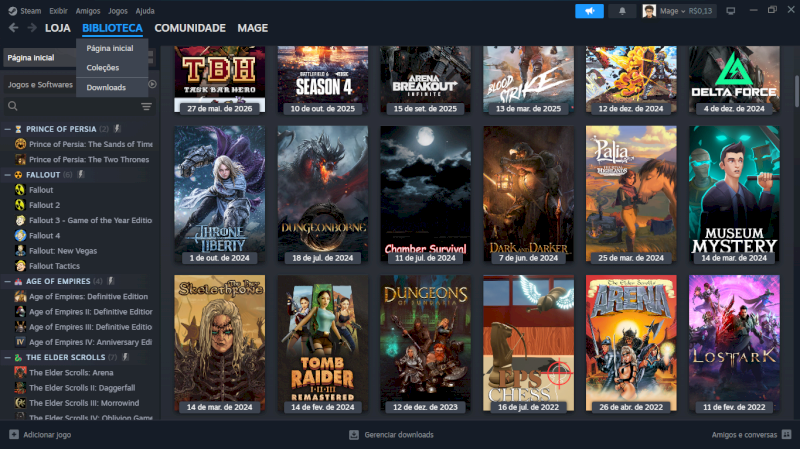Image resolution: width=800 pixels, height=449 pixels.
Task: Collapse the PRINCE OF PERSIA collection
Action: 7,129
